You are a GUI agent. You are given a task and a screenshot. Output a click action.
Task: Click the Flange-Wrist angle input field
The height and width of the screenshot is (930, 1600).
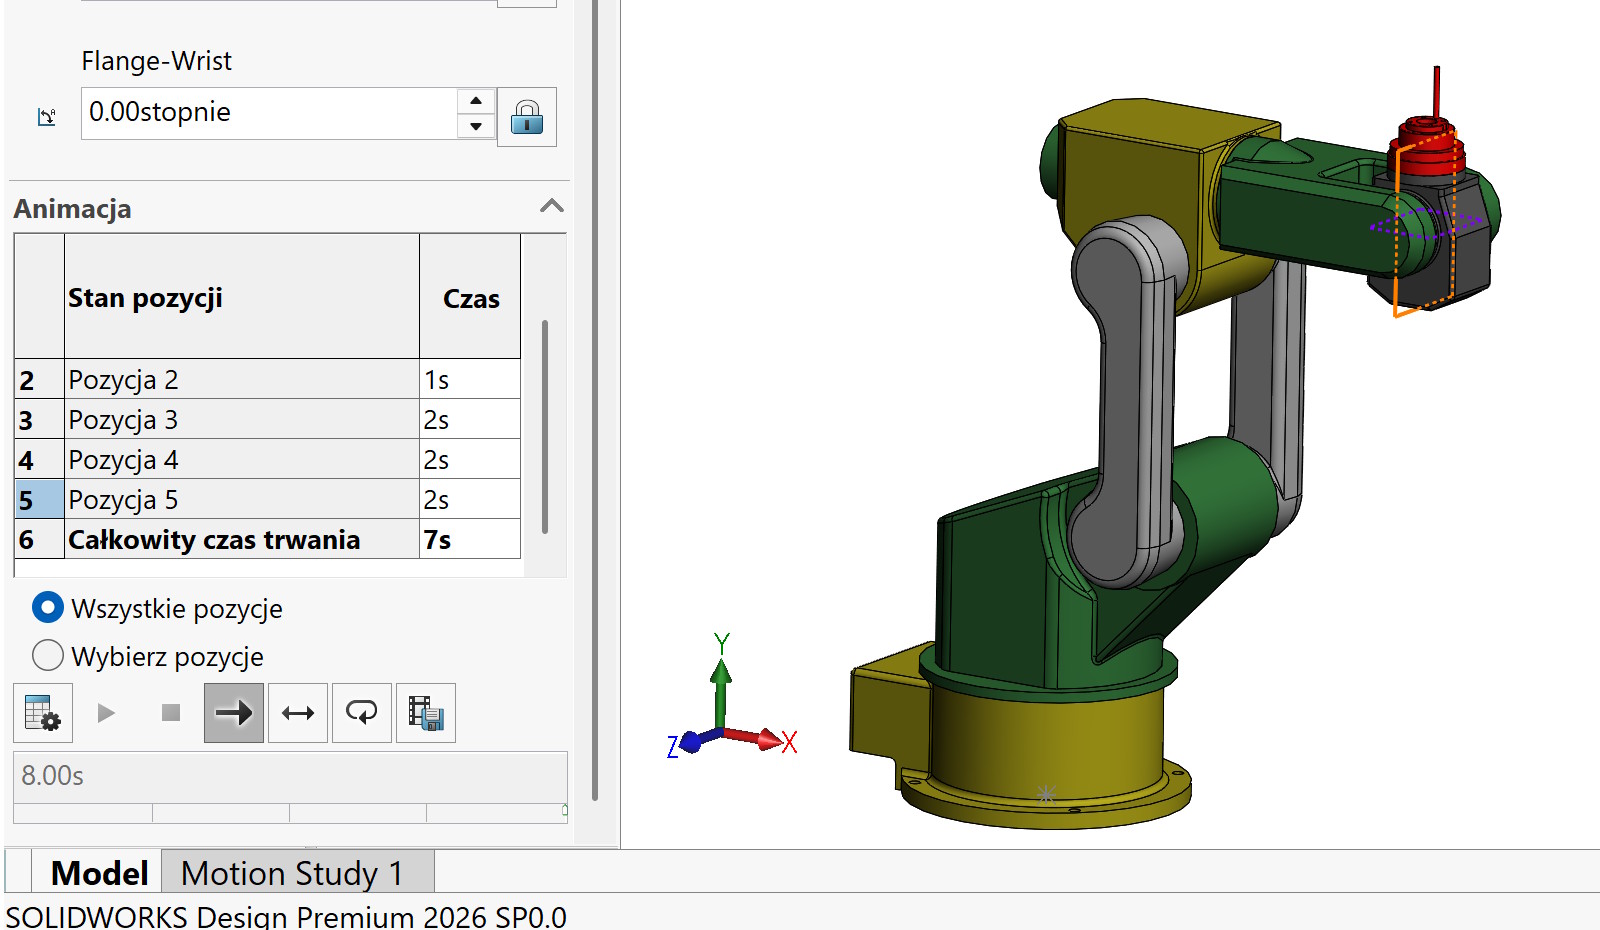268,113
